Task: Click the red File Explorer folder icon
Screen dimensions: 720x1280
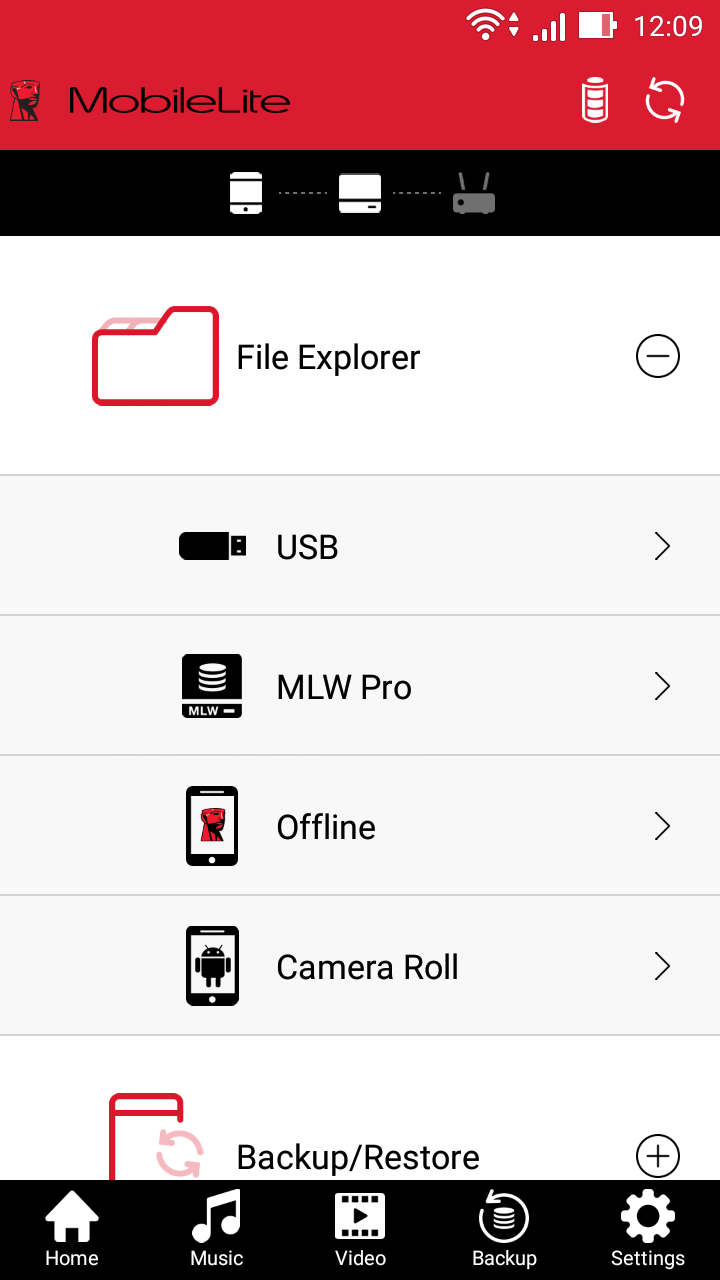Action: click(155, 356)
